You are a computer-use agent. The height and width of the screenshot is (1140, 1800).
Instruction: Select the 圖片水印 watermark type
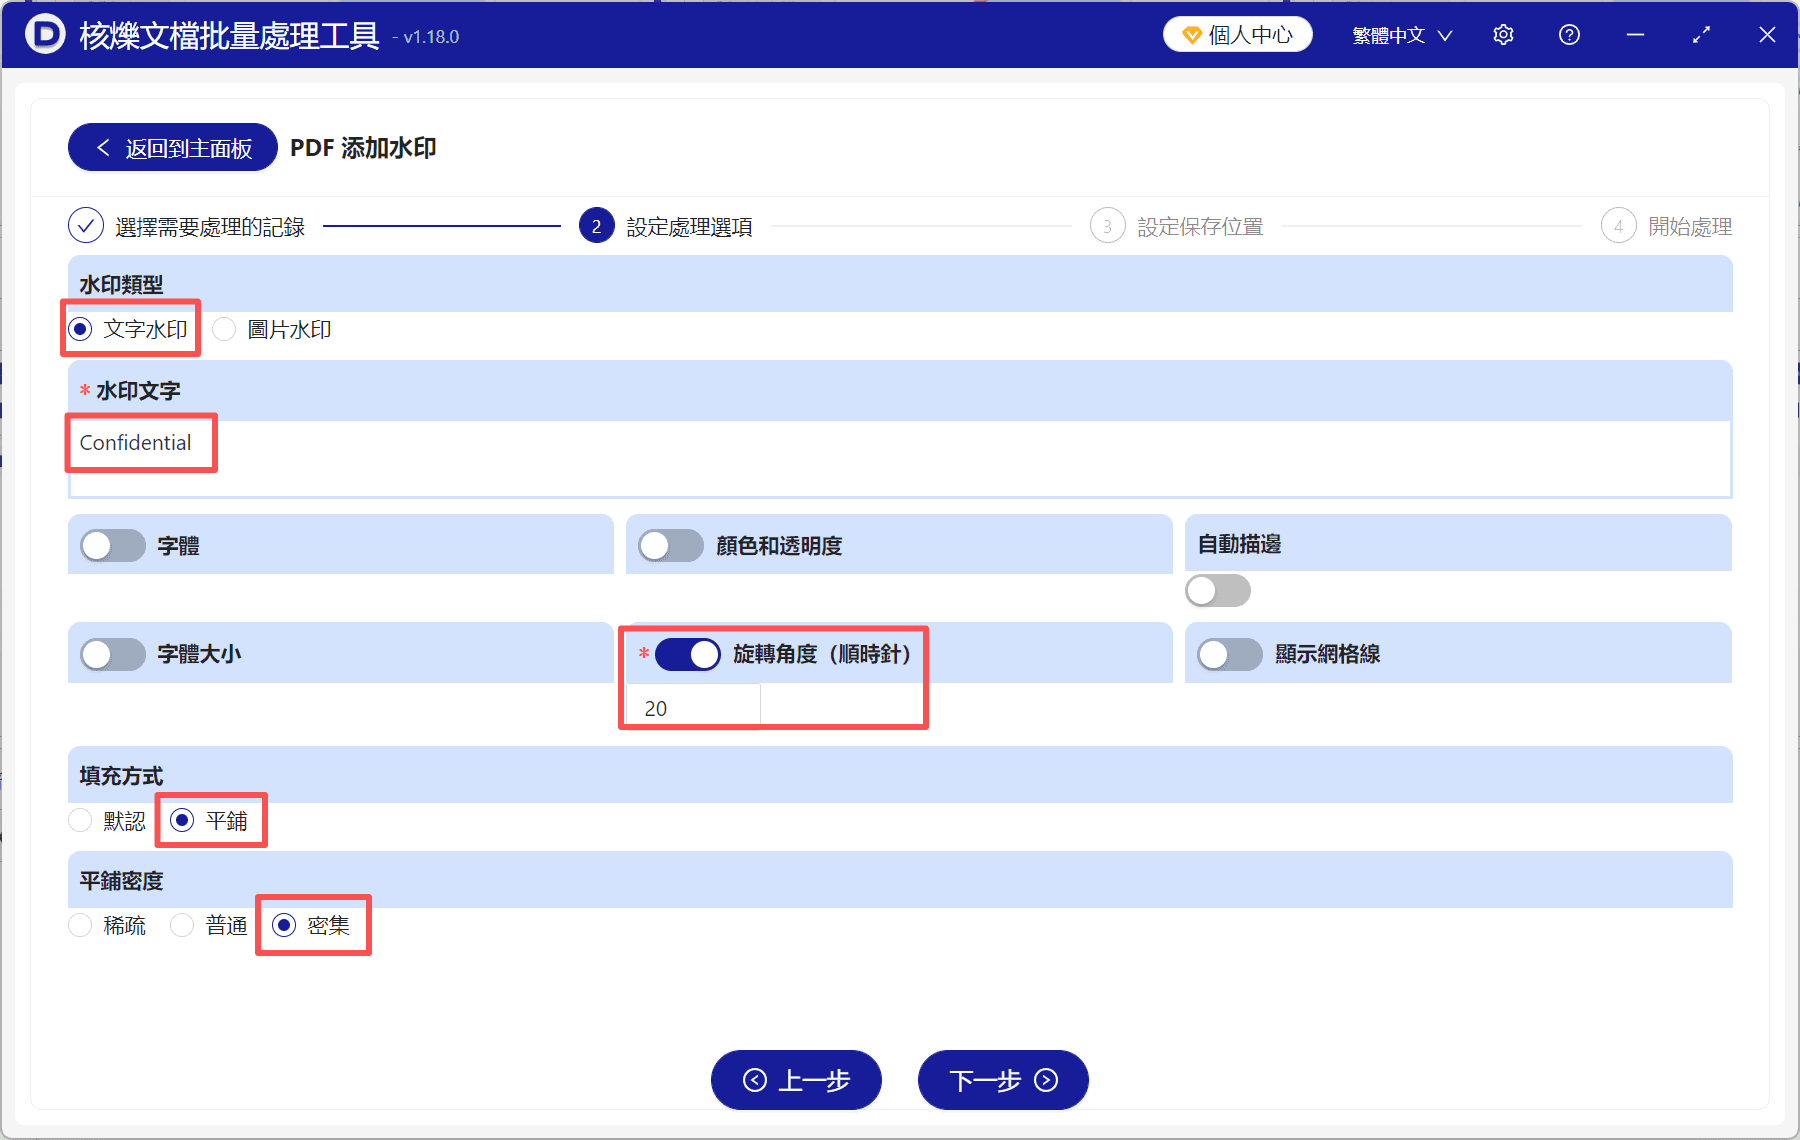[223, 329]
